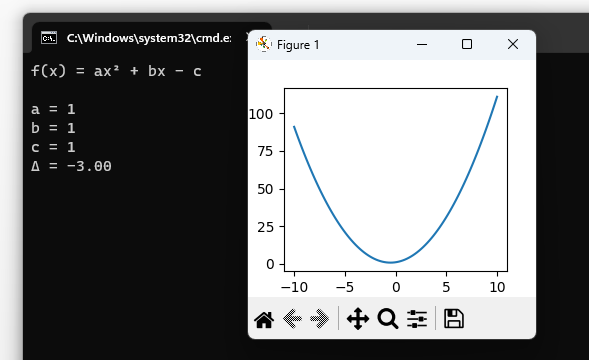Click the matplotlib icon beside Figure 1

click(x=264, y=44)
